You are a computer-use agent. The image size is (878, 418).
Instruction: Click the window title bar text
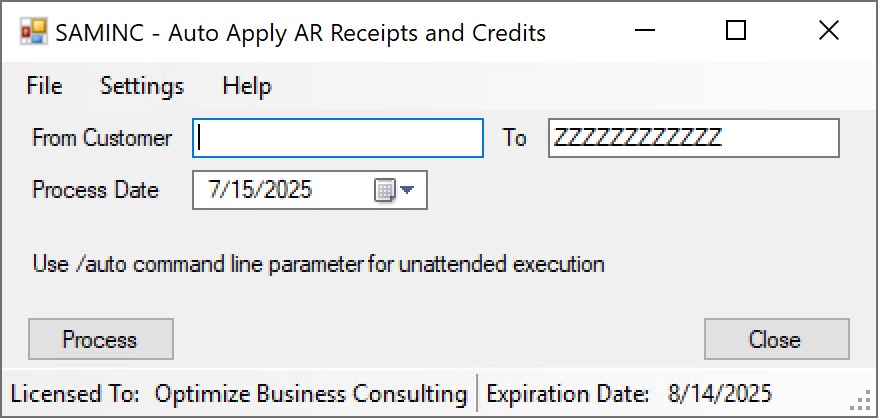coord(301,33)
